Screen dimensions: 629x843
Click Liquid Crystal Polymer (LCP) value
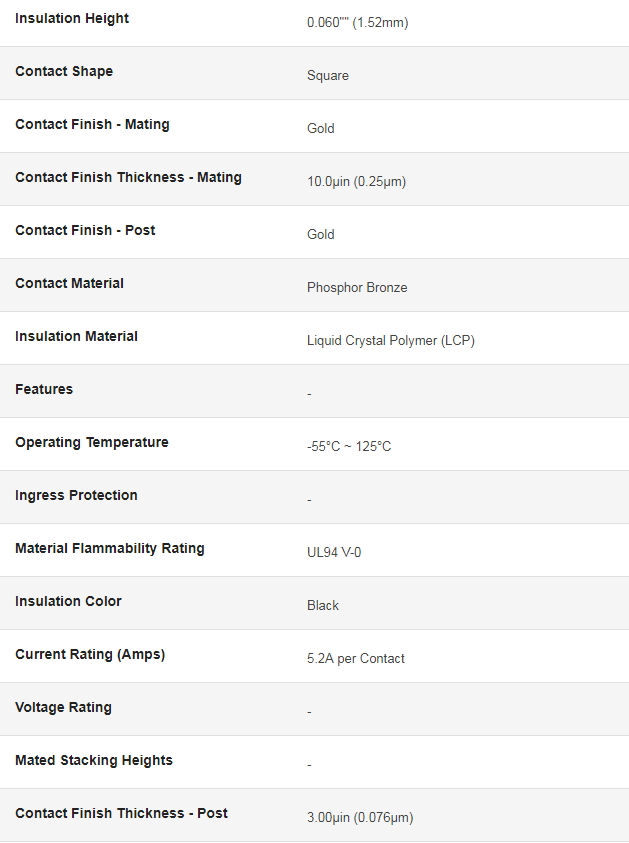tap(391, 341)
